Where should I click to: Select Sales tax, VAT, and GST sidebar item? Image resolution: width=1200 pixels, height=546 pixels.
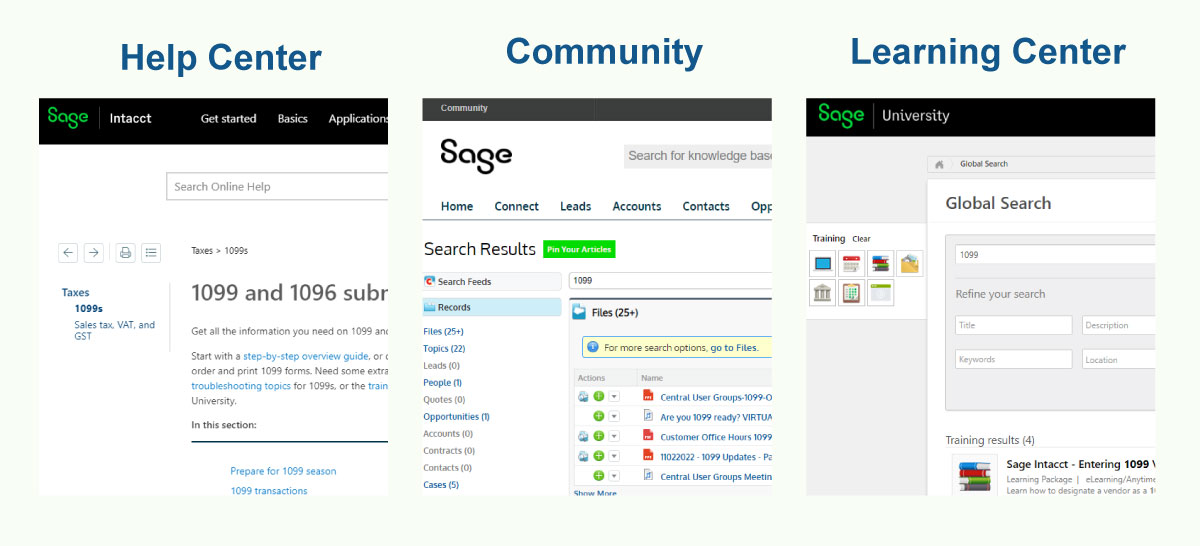click(x=115, y=330)
